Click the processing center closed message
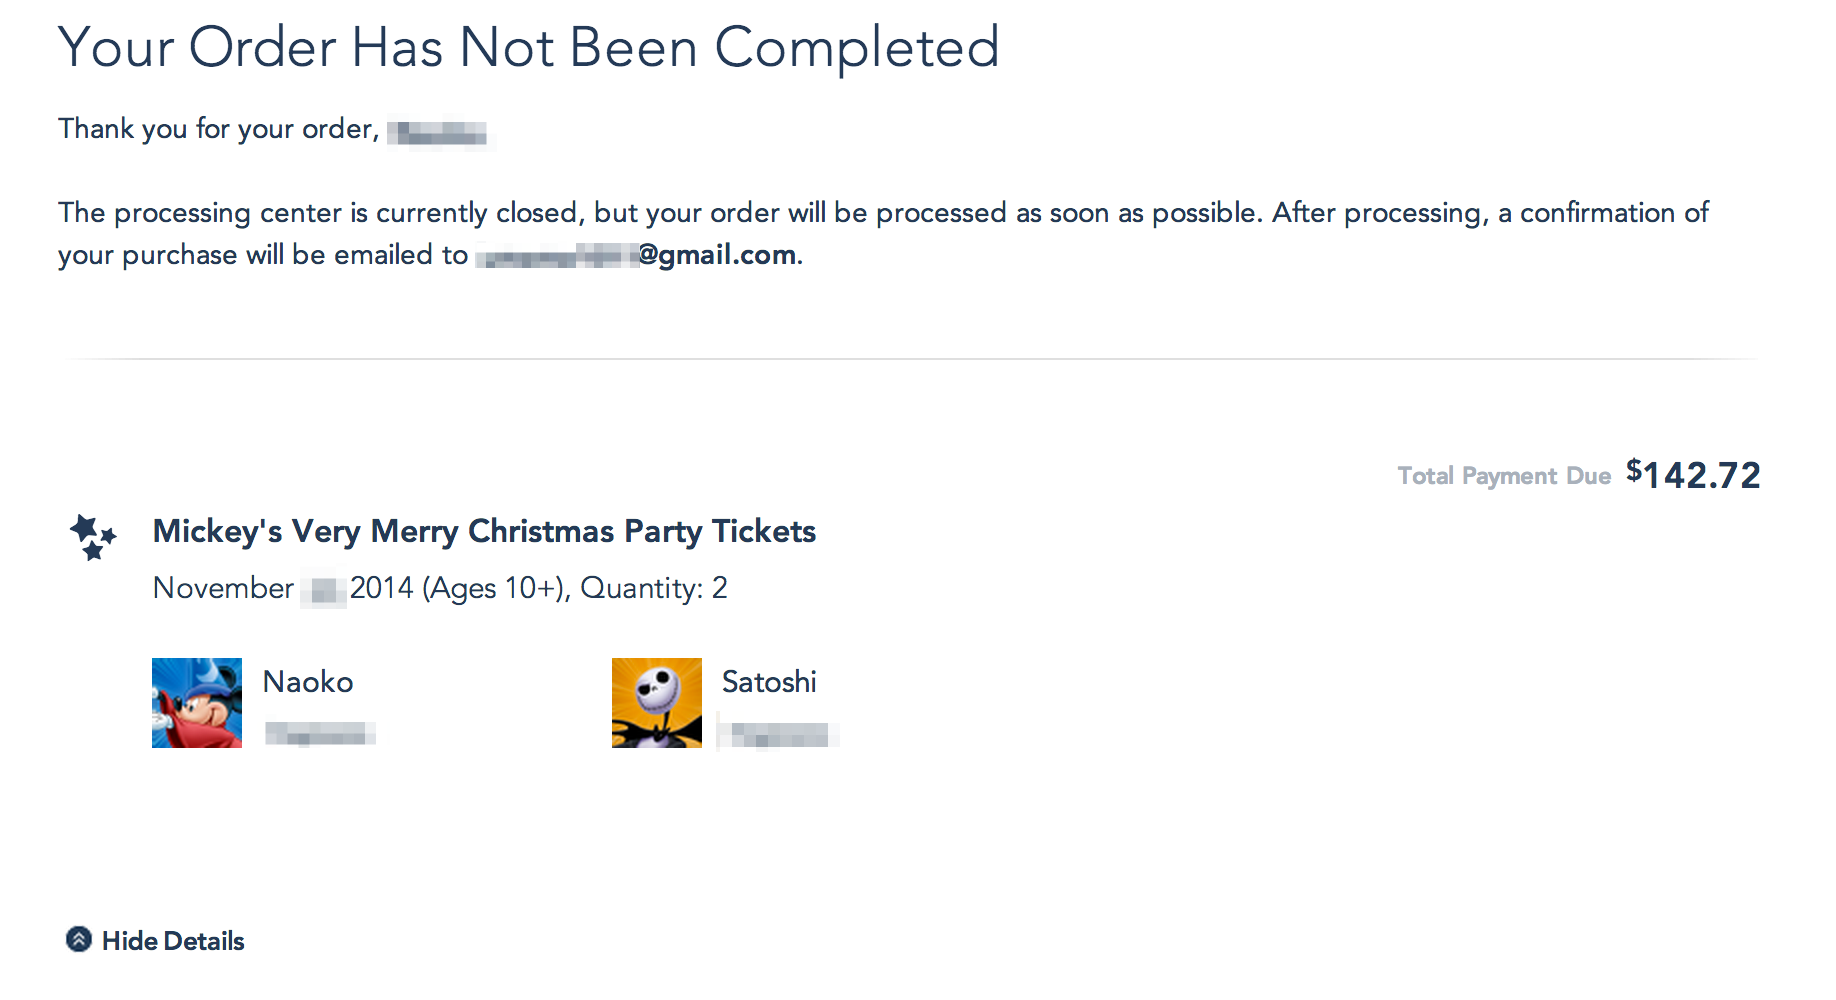The width and height of the screenshot is (1836, 1000). [883, 213]
